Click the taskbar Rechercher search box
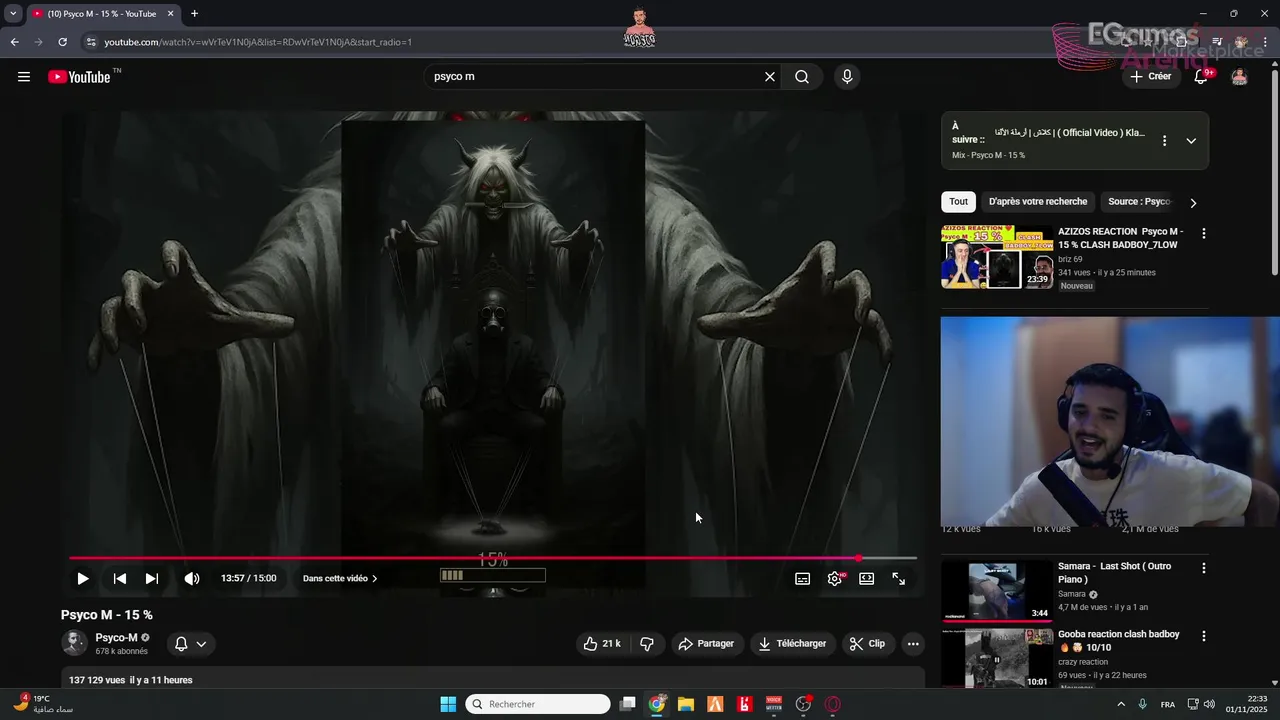1280x720 pixels. pos(538,704)
